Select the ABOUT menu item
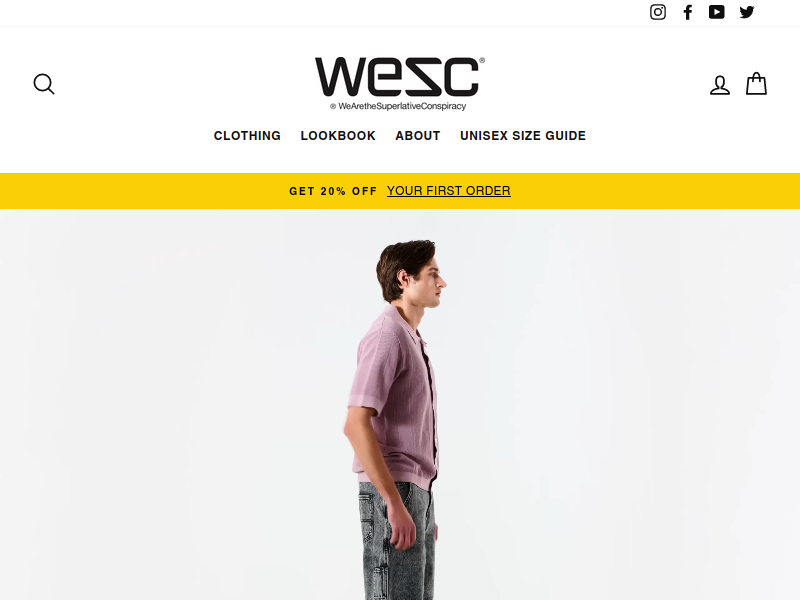The width and height of the screenshot is (800, 600). (x=418, y=136)
